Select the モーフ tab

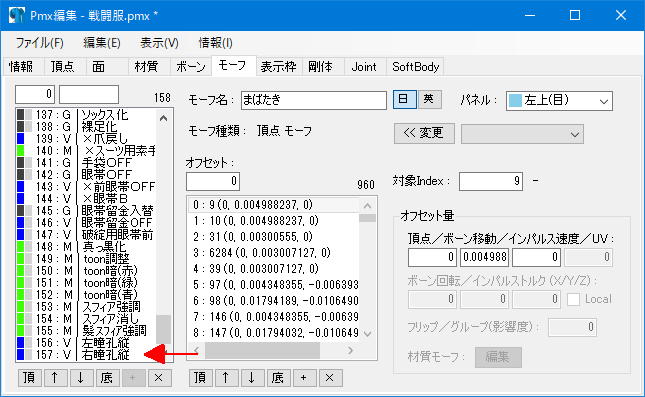point(233,65)
